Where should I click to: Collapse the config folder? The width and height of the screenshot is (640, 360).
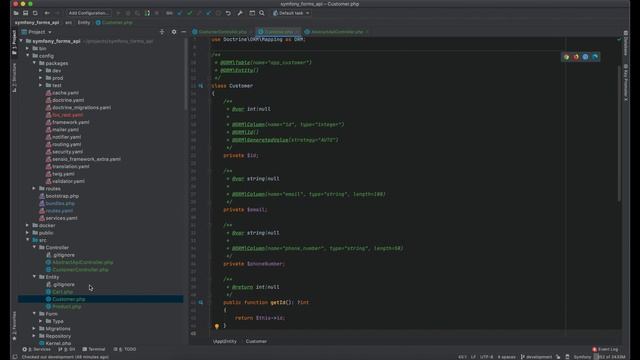(x=28, y=56)
